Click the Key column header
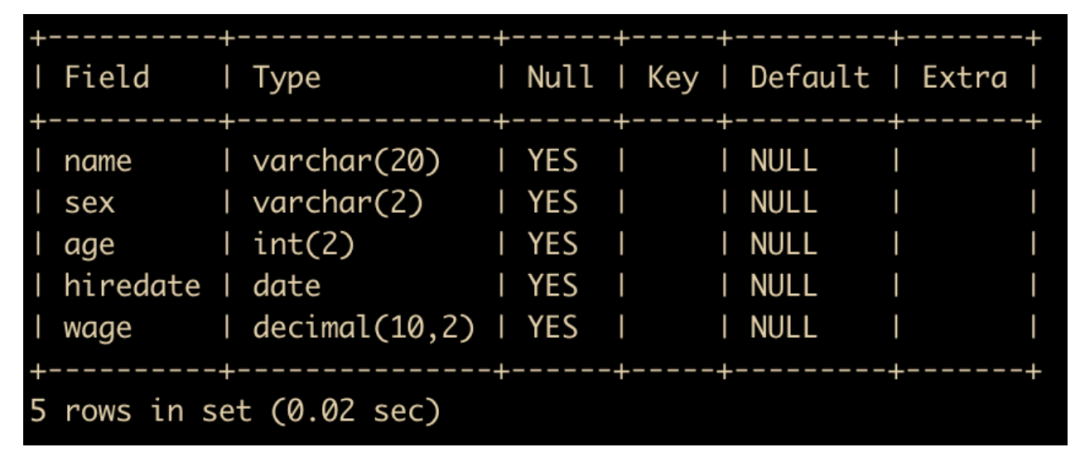 pos(672,79)
